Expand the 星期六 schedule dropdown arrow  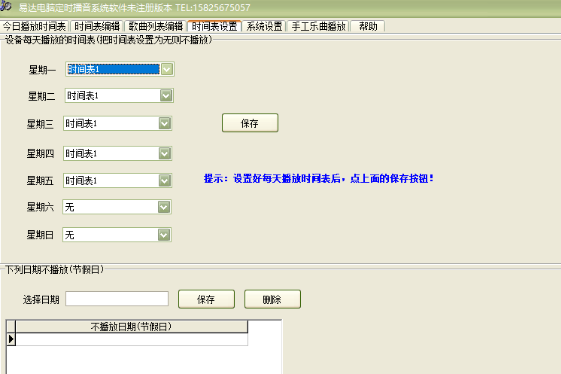tap(164, 207)
